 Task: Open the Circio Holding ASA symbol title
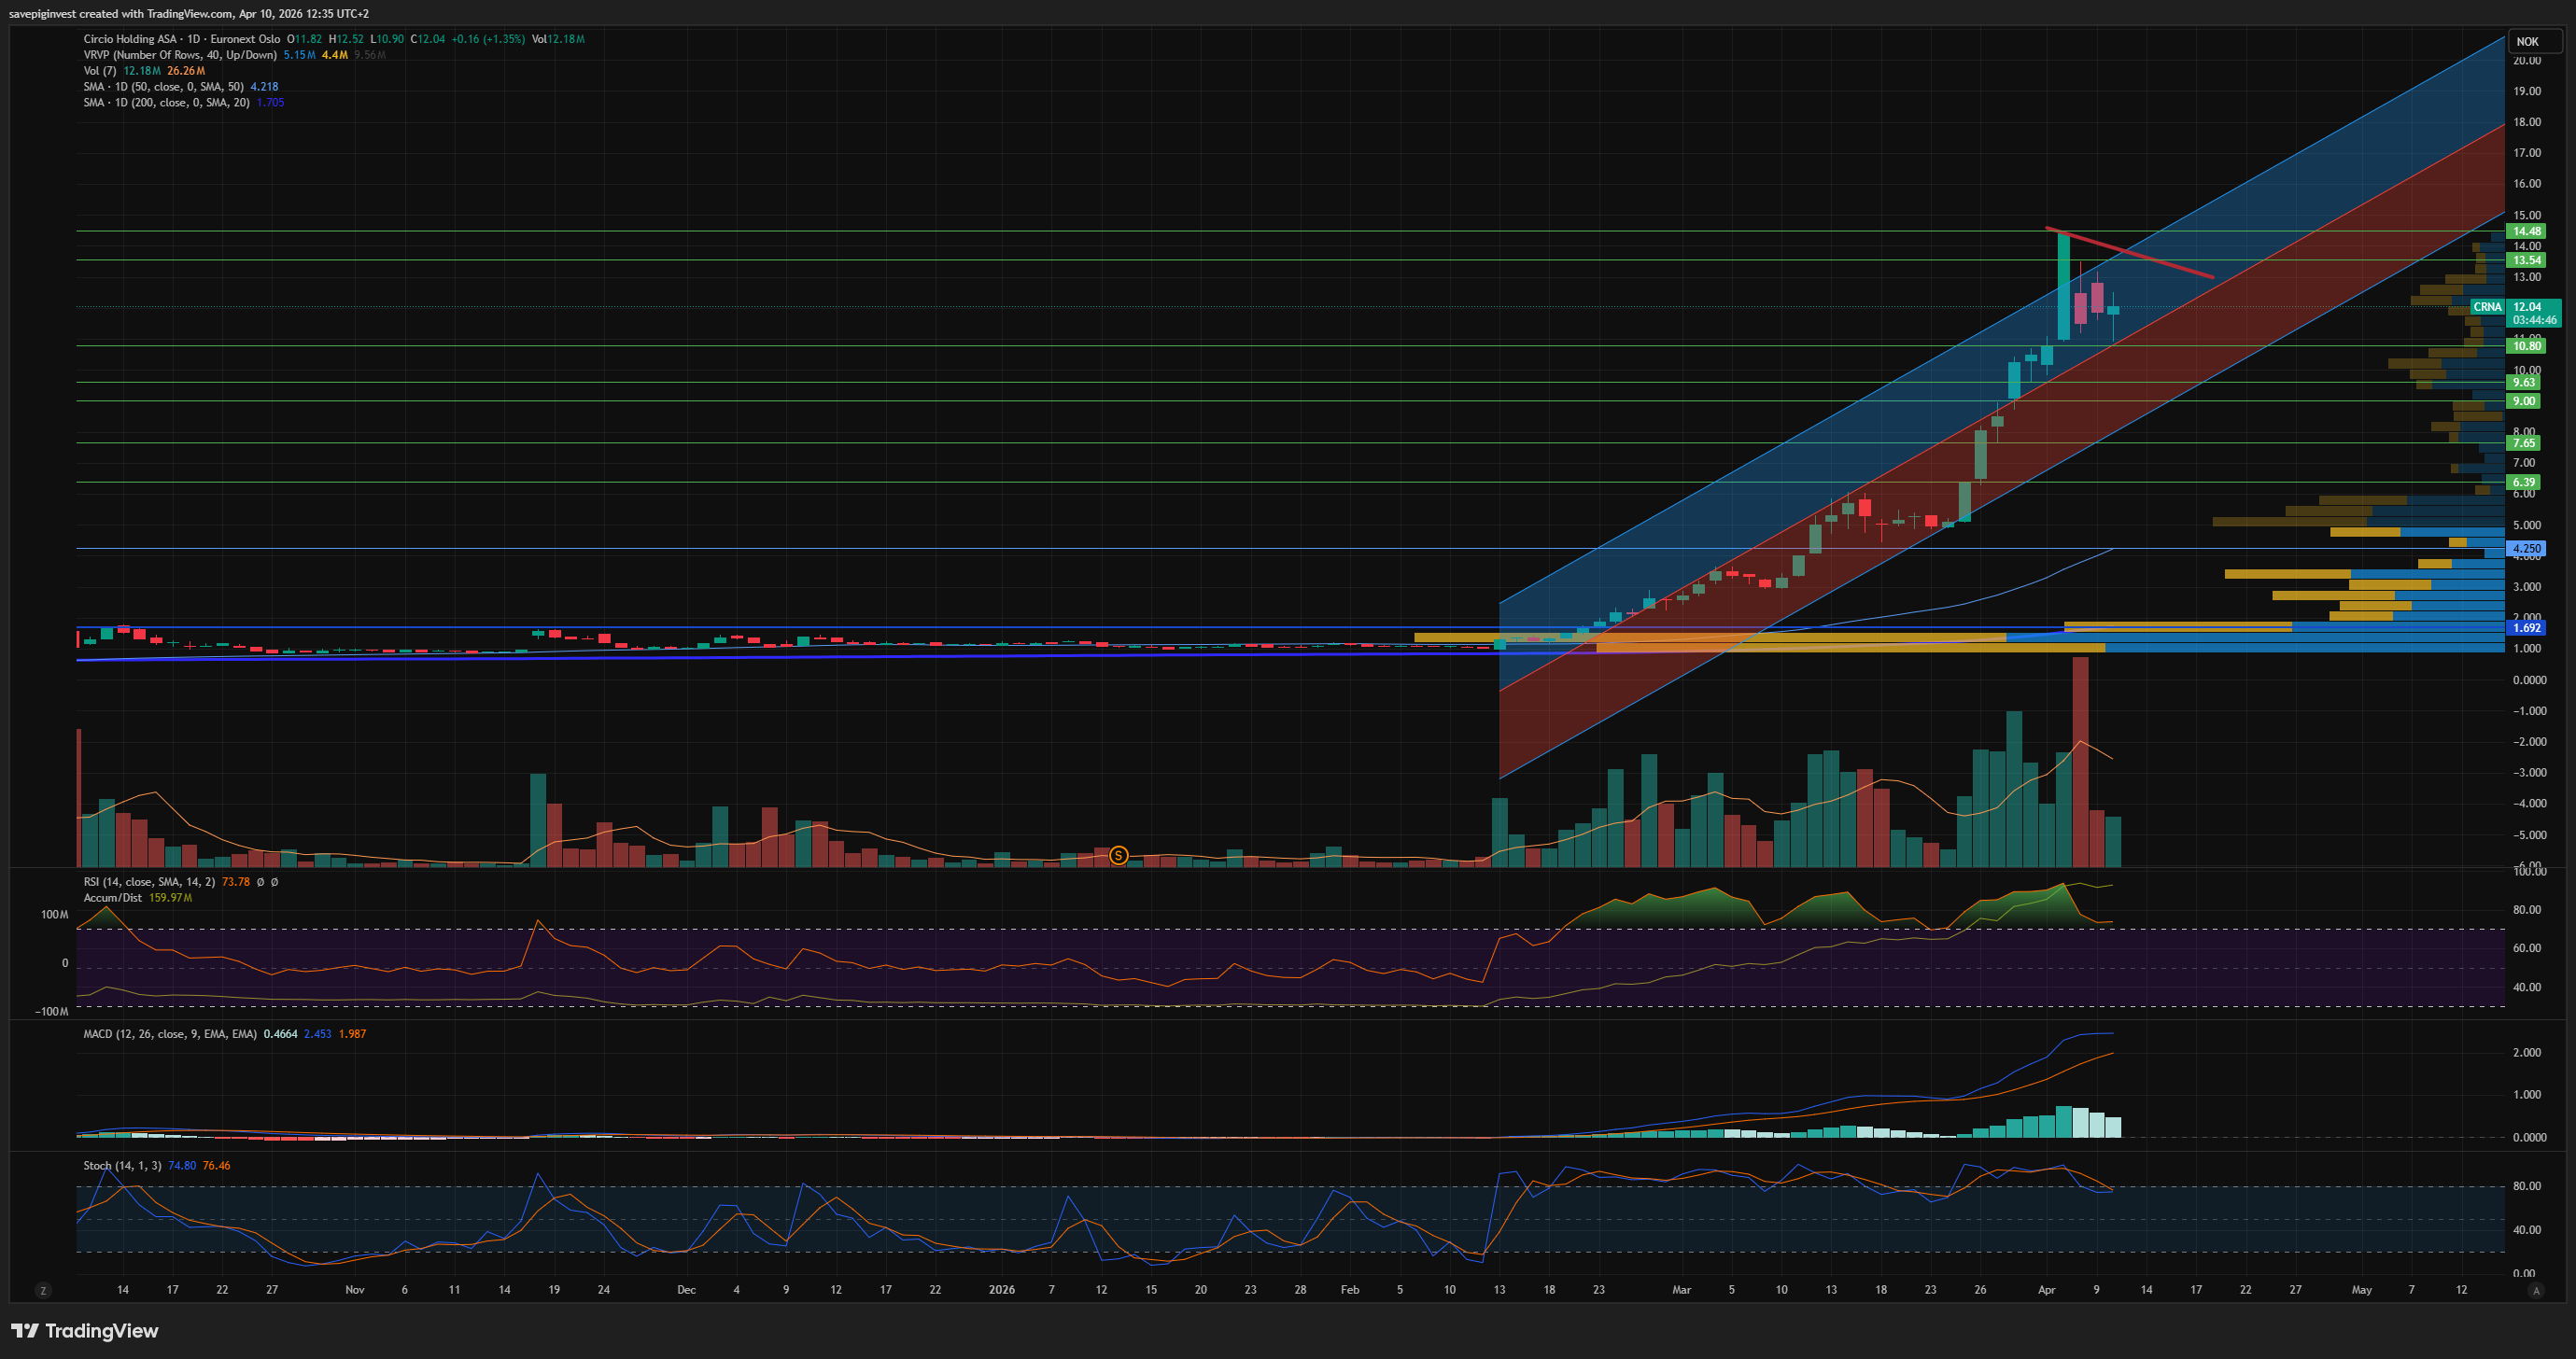coord(130,39)
